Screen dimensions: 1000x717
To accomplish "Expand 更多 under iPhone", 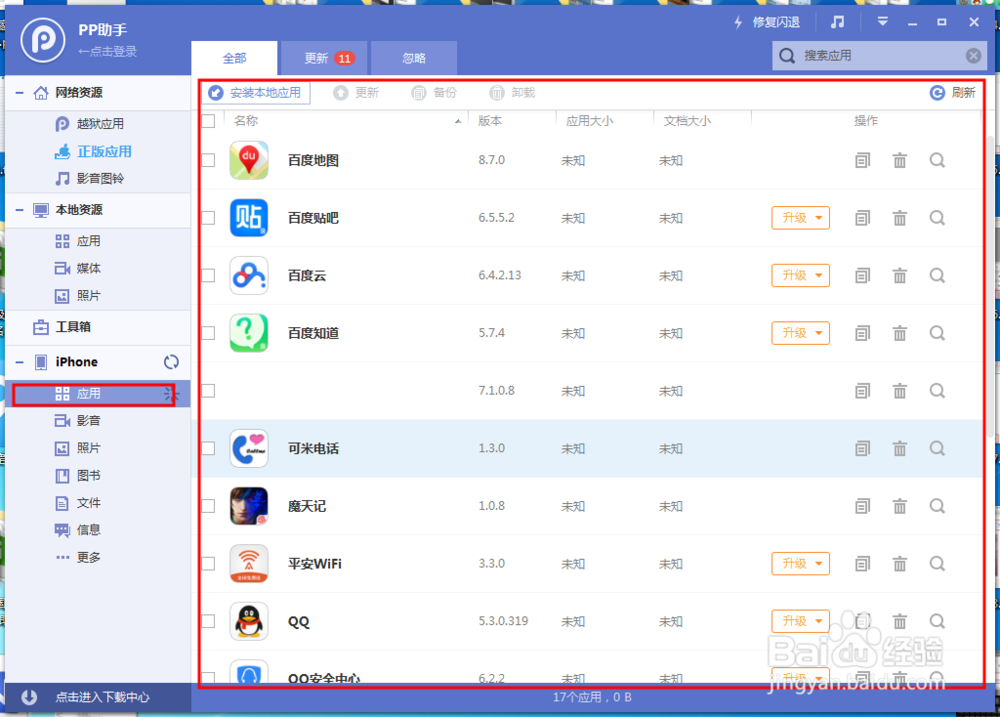I will (78, 558).
